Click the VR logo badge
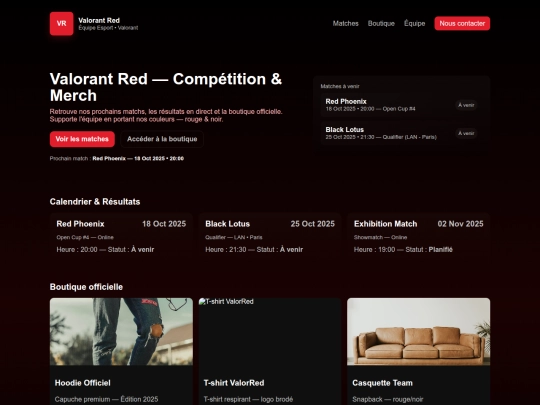The height and width of the screenshot is (405, 540). coord(61,23)
